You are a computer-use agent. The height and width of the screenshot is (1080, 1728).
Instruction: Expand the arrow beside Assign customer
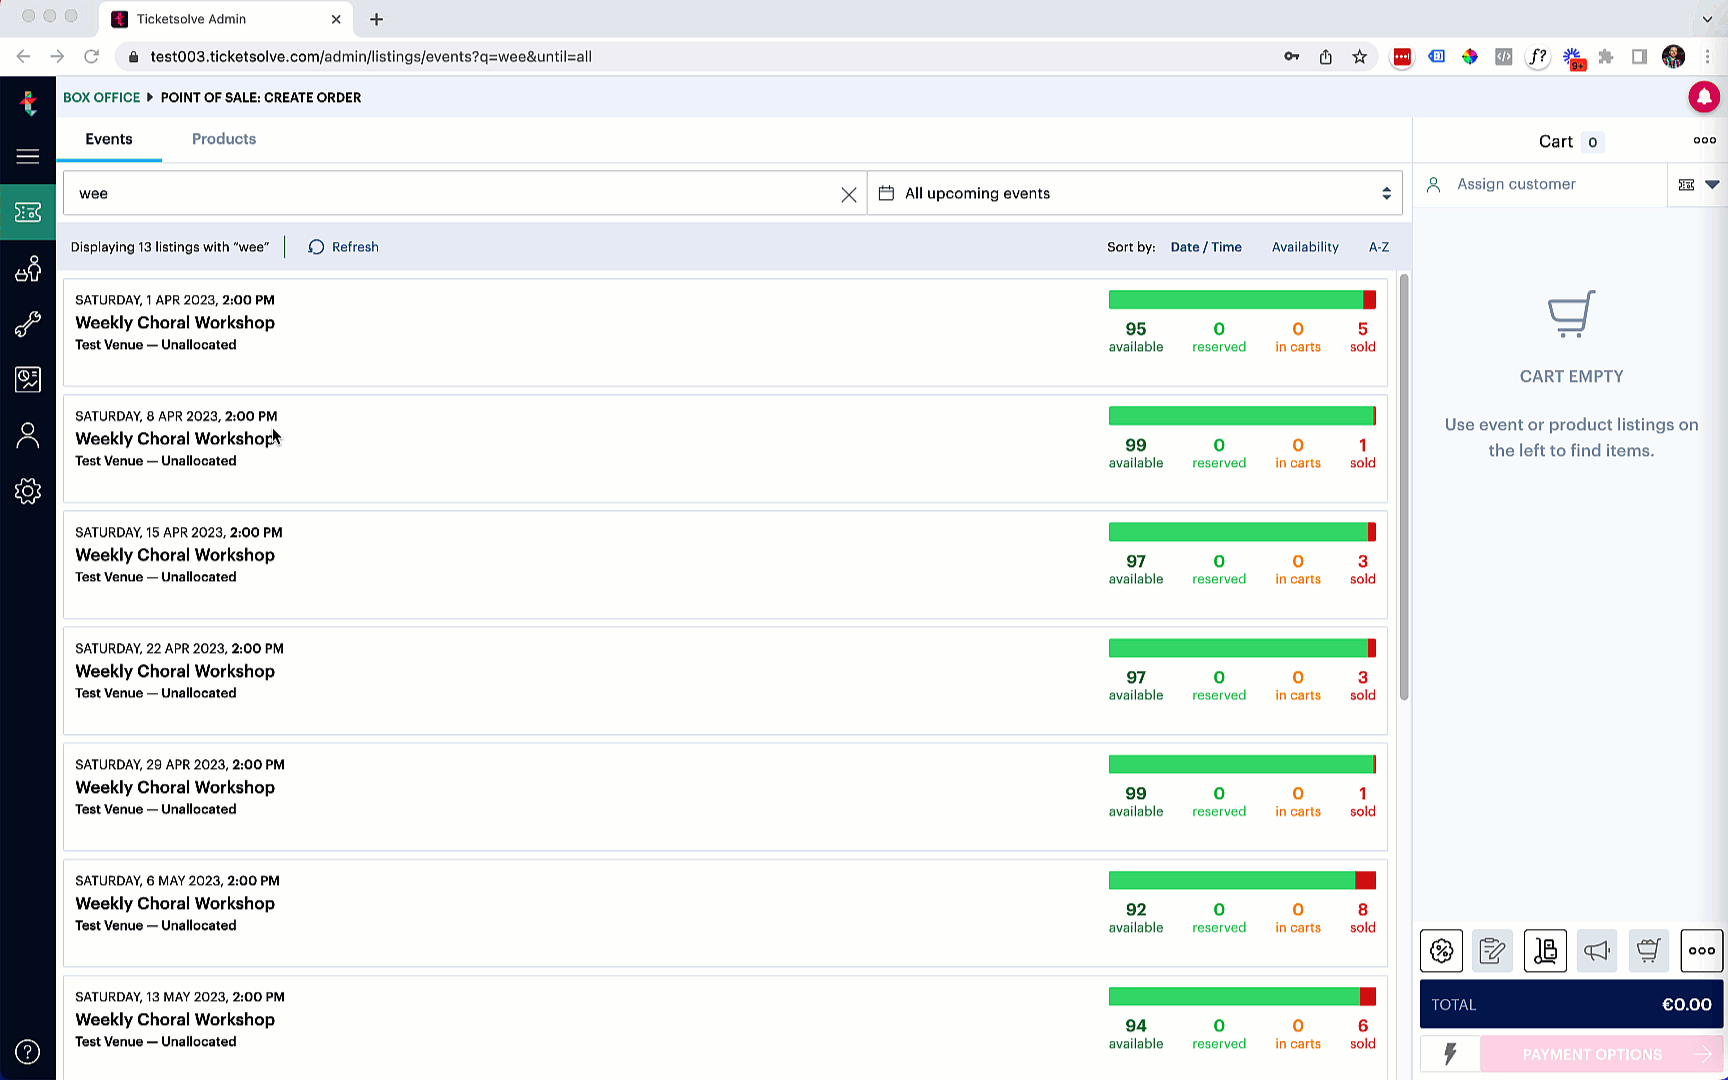point(1712,185)
